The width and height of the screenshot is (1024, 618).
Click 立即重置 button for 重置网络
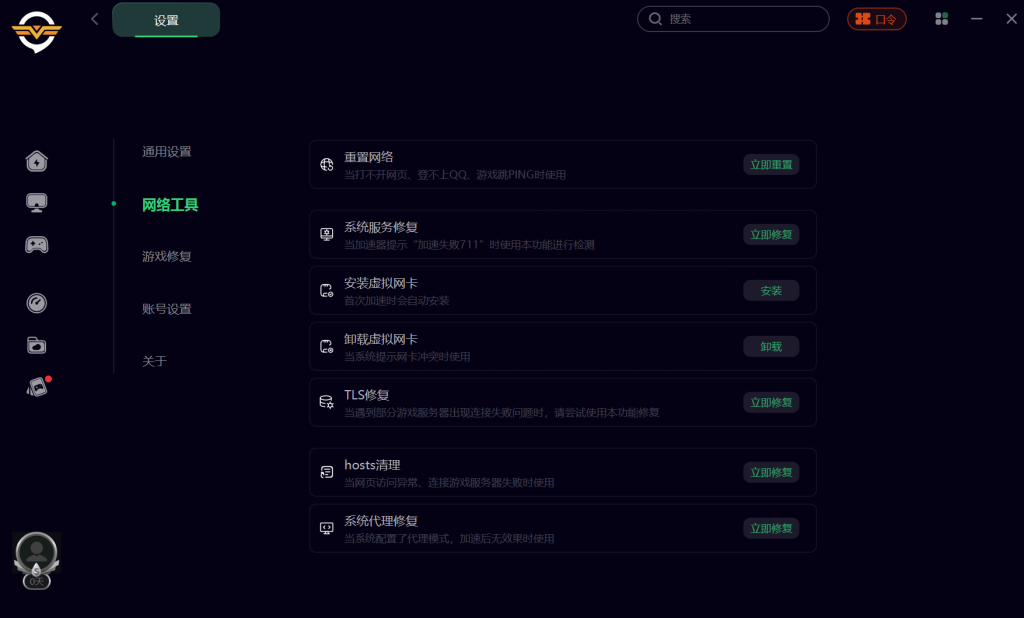[771, 165]
